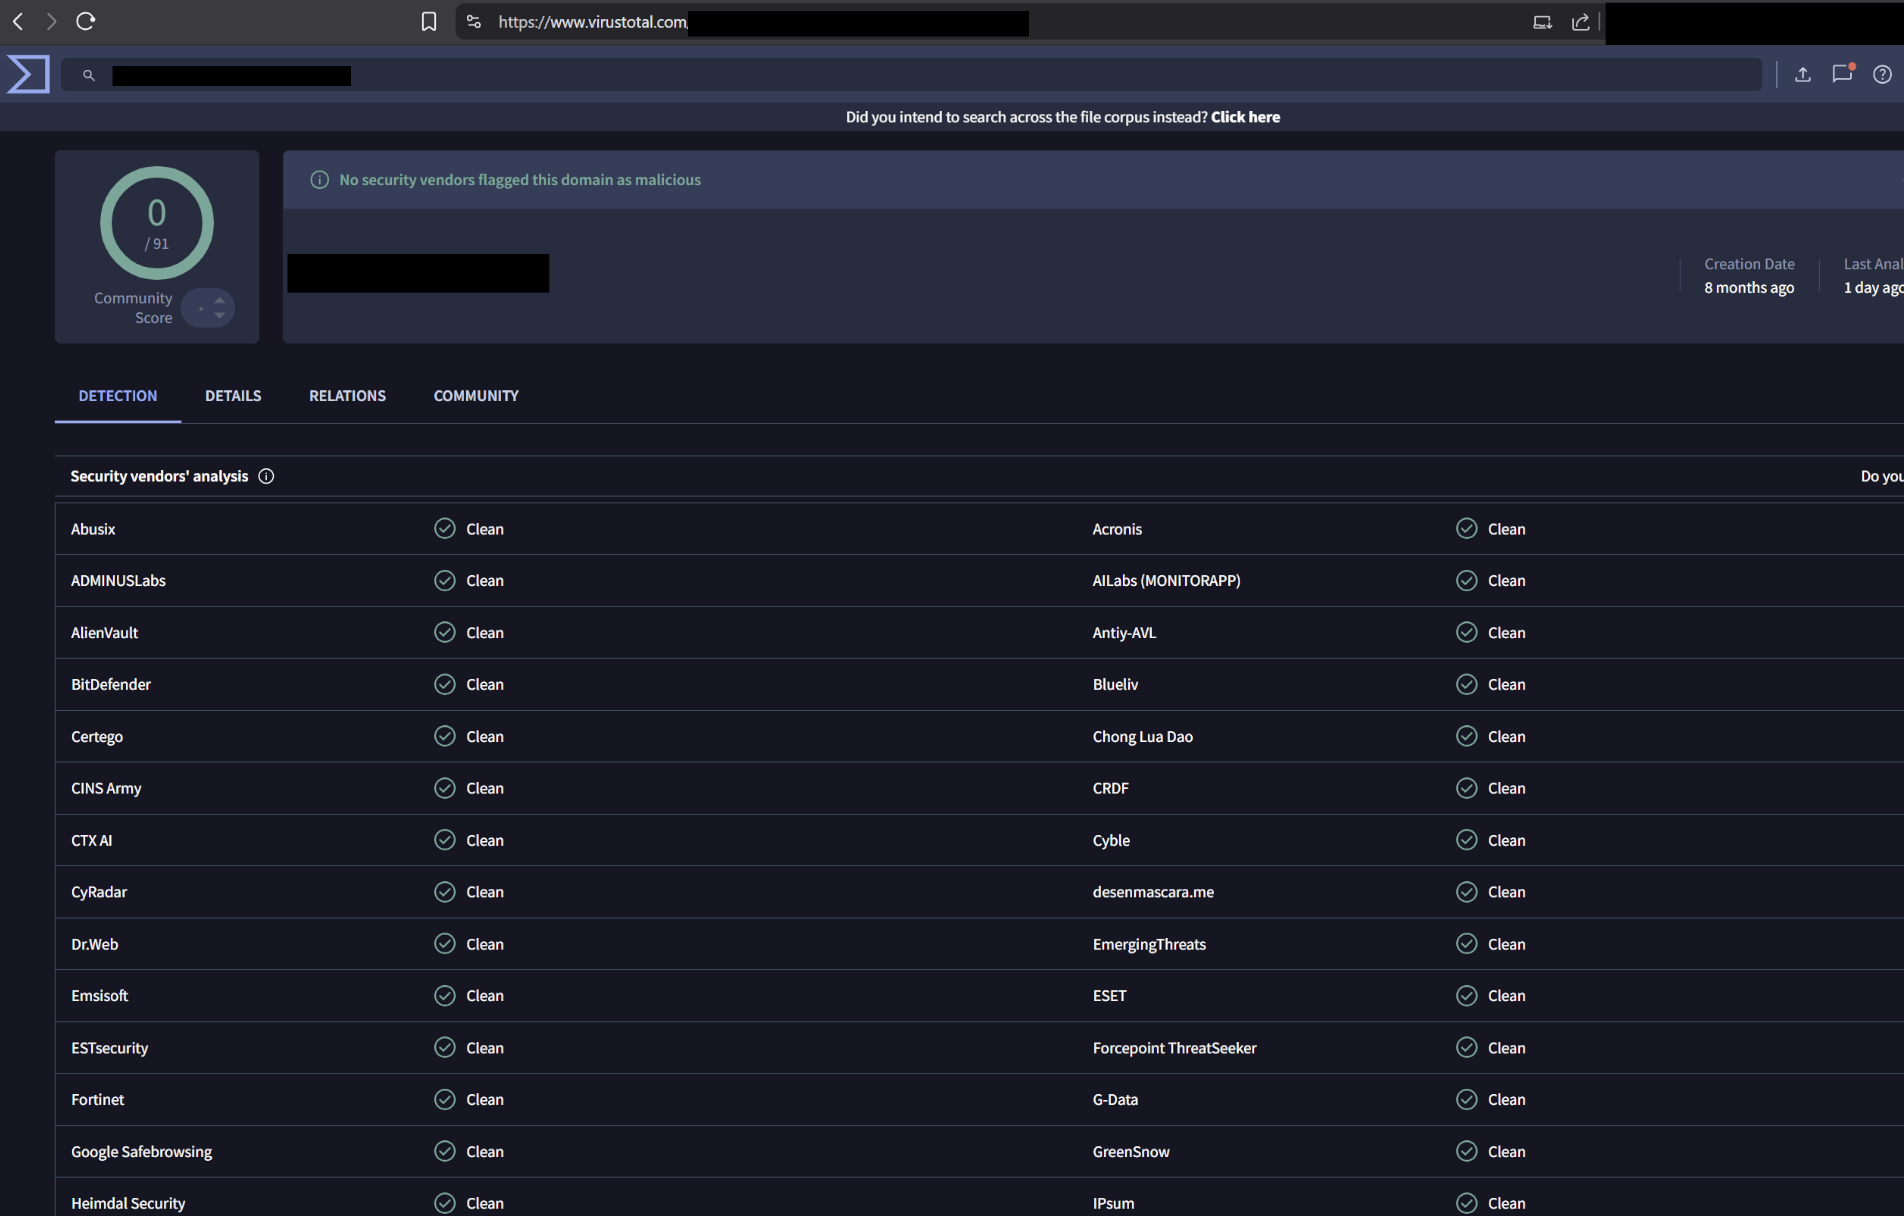This screenshot has width=1904, height=1216.
Task: Open notifications flag icon
Action: click(1842, 74)
